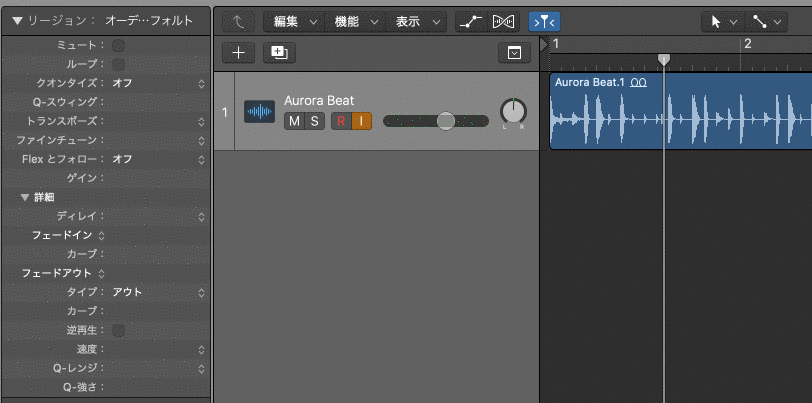Toggle input monitoring on Aurora Beat

pyautogui.click(x=361, y=121)
